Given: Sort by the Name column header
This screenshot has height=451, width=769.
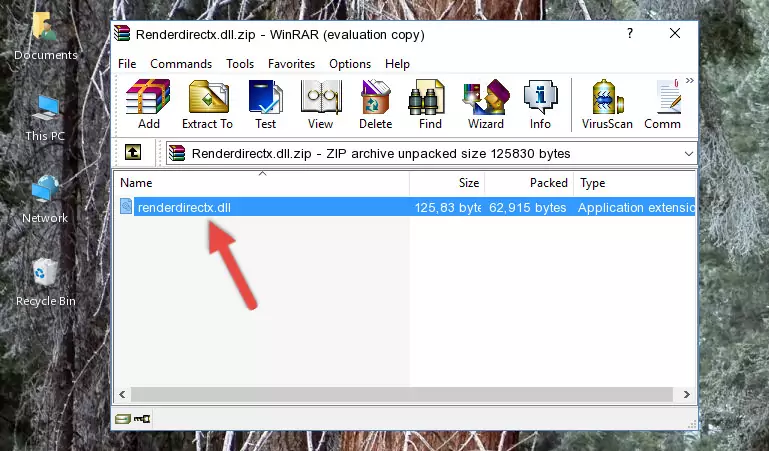Looking at the screenshot, I should pyautogui.click(x=262, y=183).
